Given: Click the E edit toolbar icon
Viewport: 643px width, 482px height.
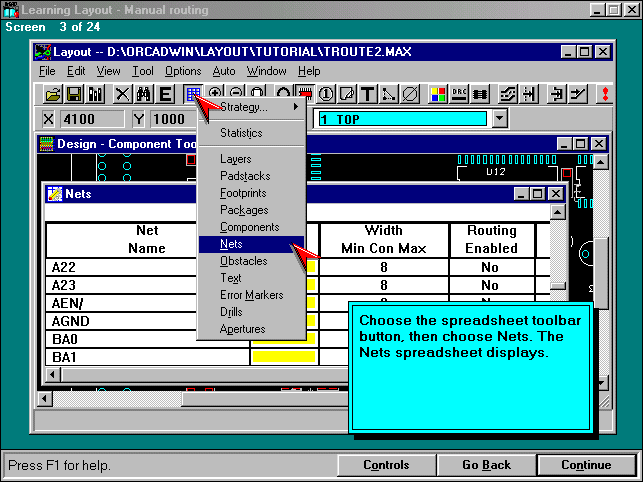Looking at the screenshot, I should [x=165, y=94].
